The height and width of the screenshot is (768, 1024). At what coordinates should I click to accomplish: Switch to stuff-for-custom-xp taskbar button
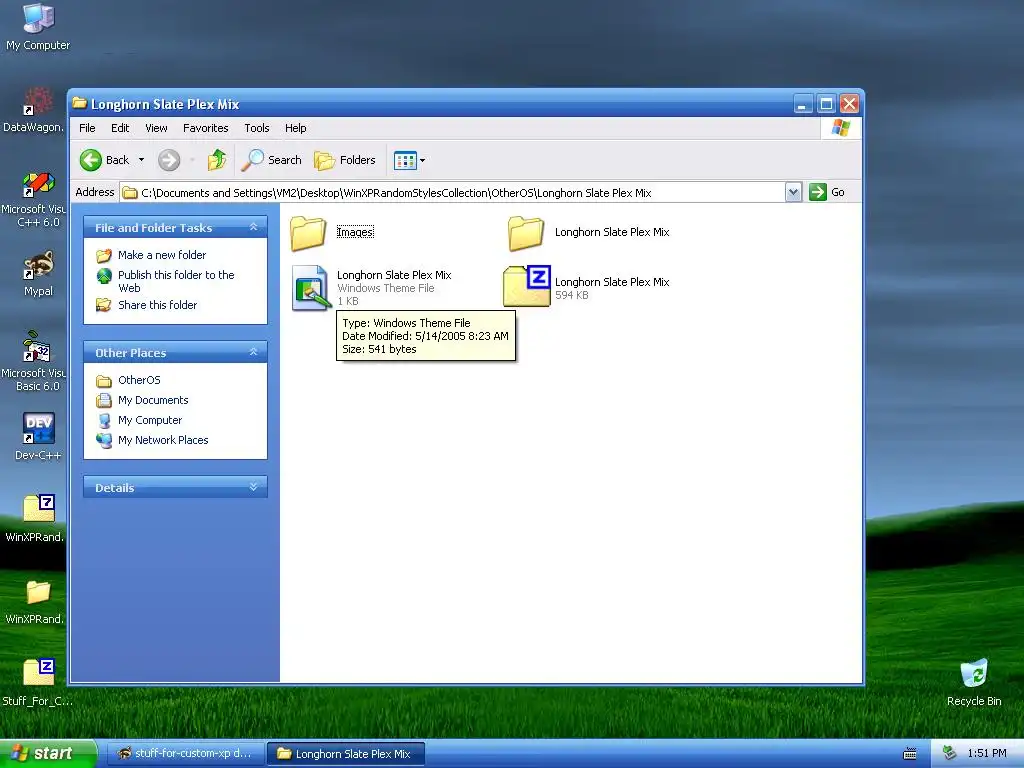[184, 754]
